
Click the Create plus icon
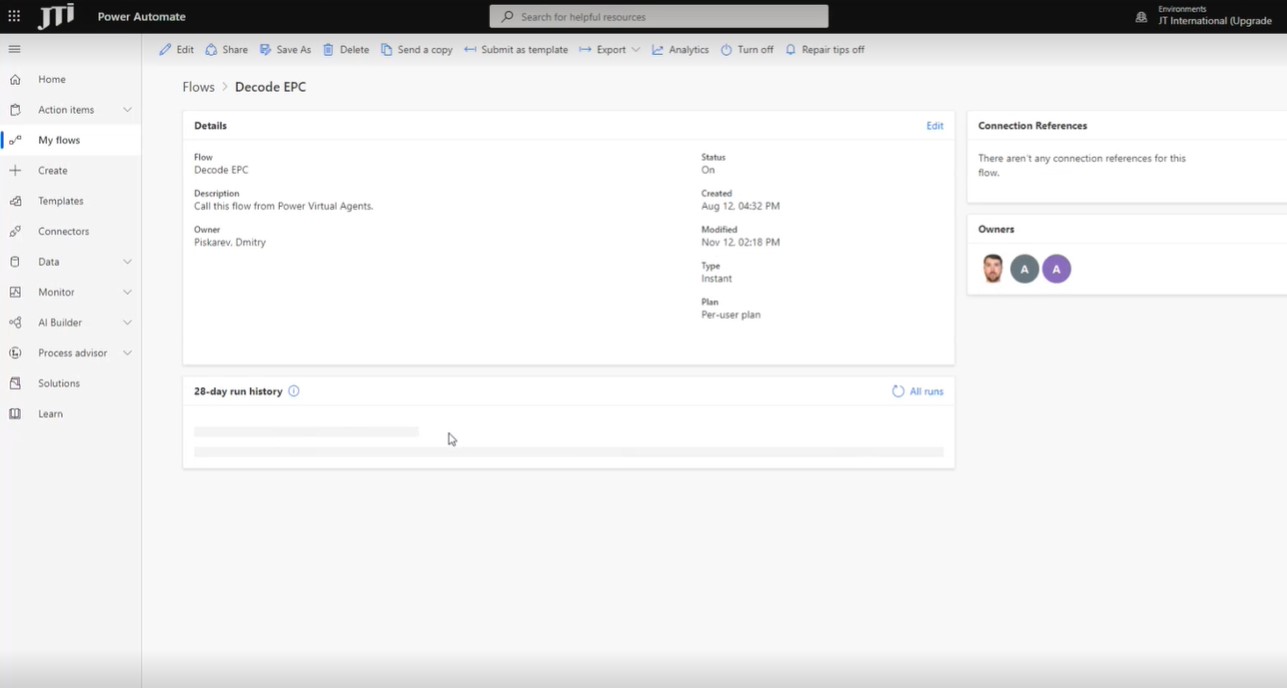click(x=15, y=170)
